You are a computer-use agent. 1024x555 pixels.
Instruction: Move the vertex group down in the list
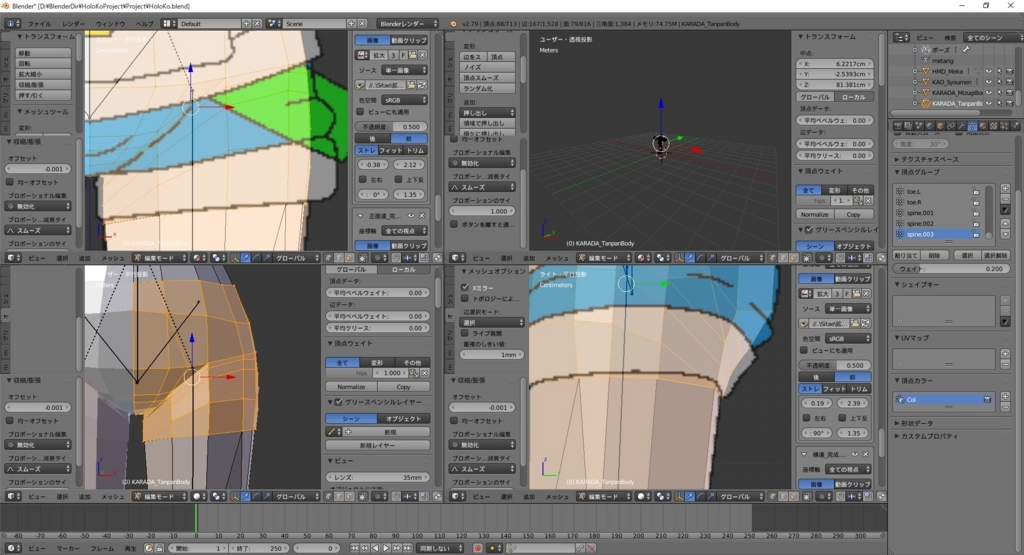point(1006,234)
